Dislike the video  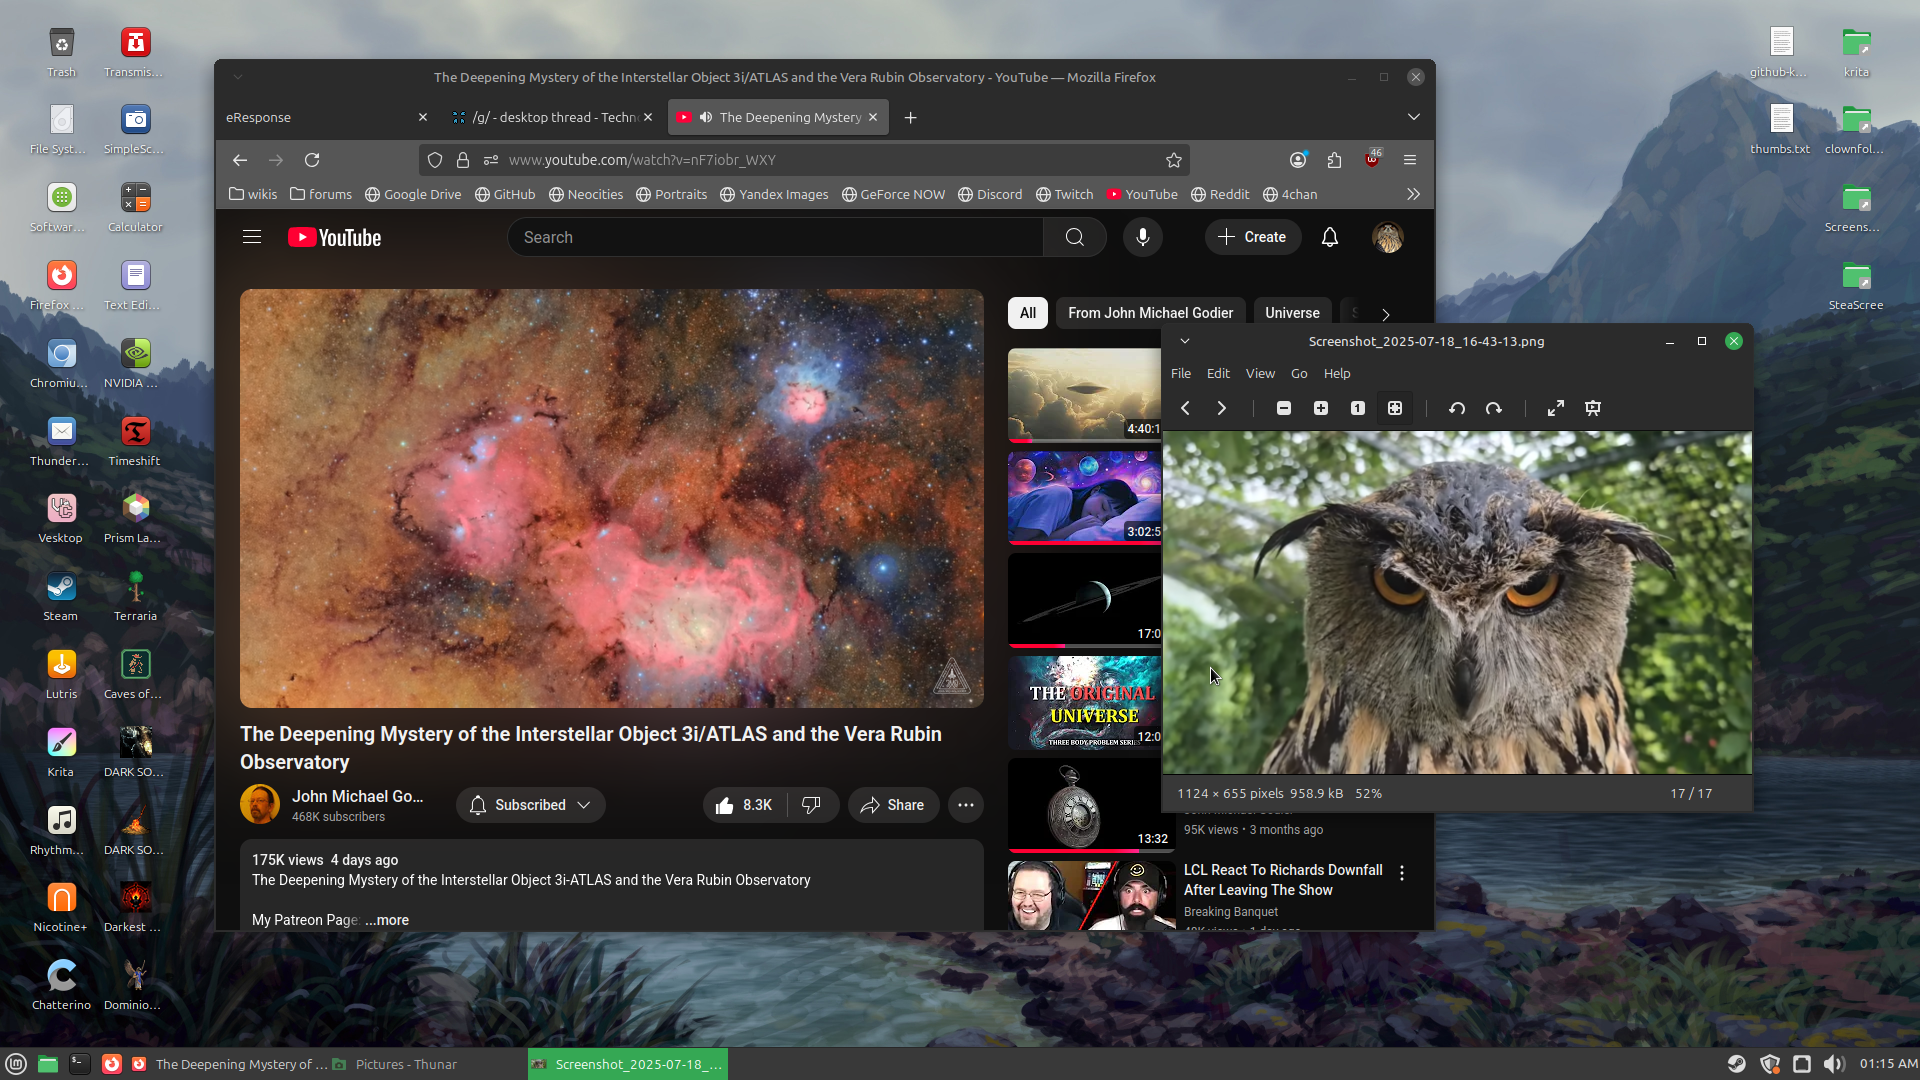click(x=812, y=805)
